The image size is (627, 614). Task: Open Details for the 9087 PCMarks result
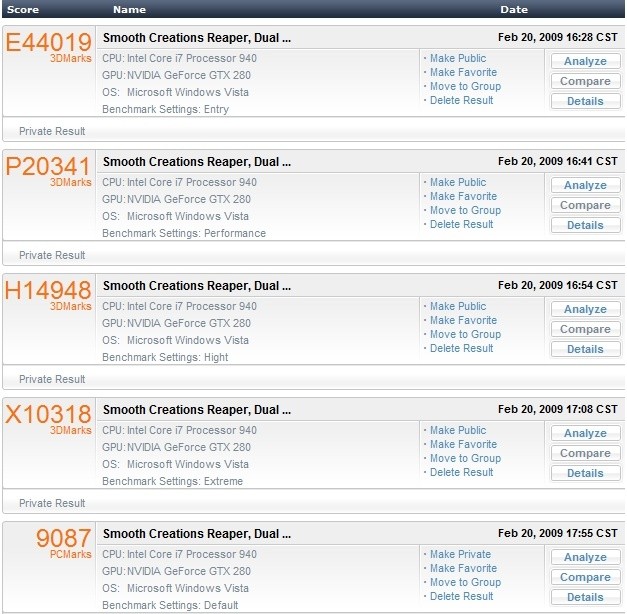pos(585,597)
